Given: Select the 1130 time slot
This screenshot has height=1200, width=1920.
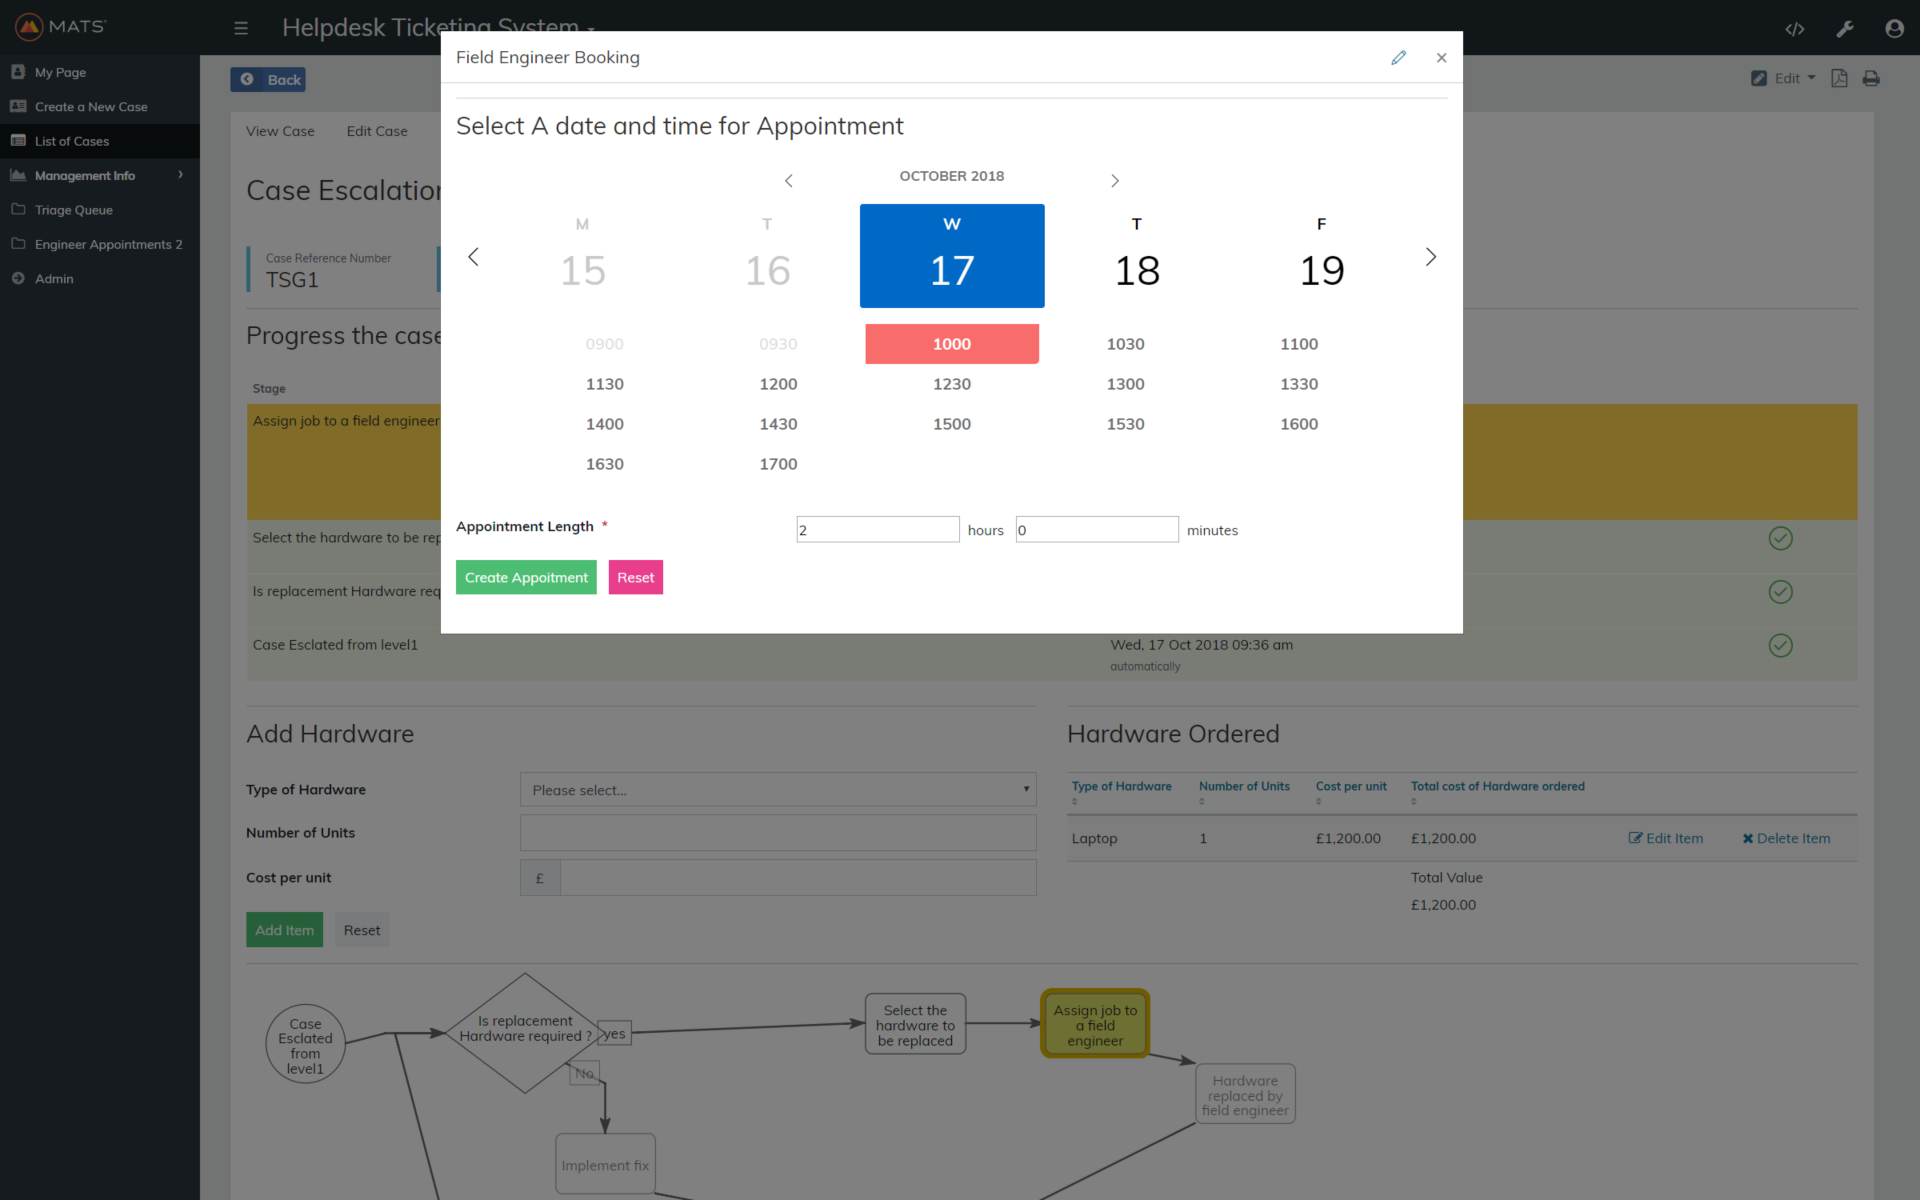Looking at the screenshot, I should (604, 384).
